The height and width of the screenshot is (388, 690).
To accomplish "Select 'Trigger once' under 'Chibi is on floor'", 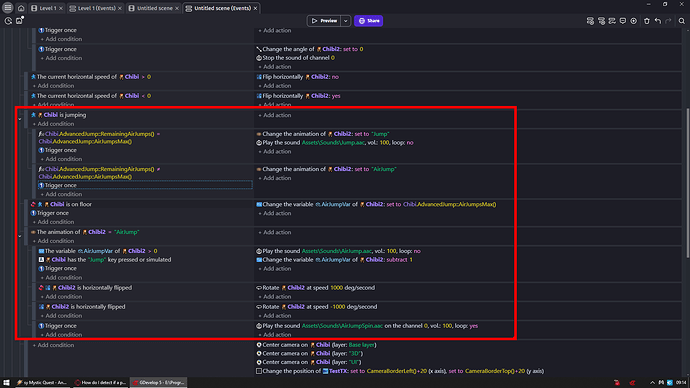I will point(50,213).
